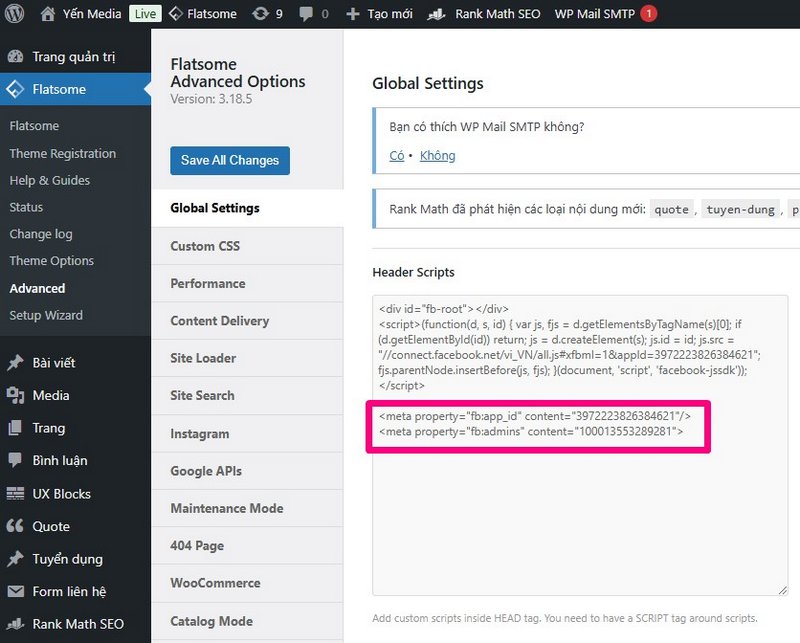
Task: Click the tuyen-dung content type tag
Action: point(740,209)
